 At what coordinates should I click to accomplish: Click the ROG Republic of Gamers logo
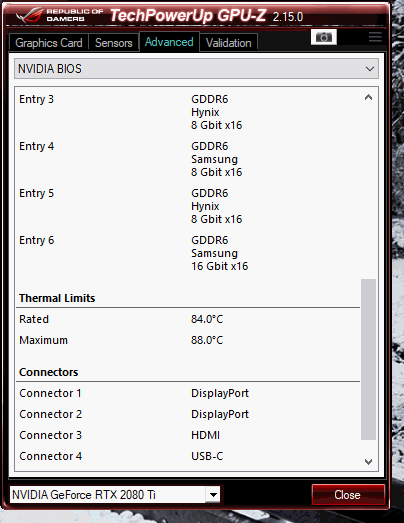click(x=59, y=15)
